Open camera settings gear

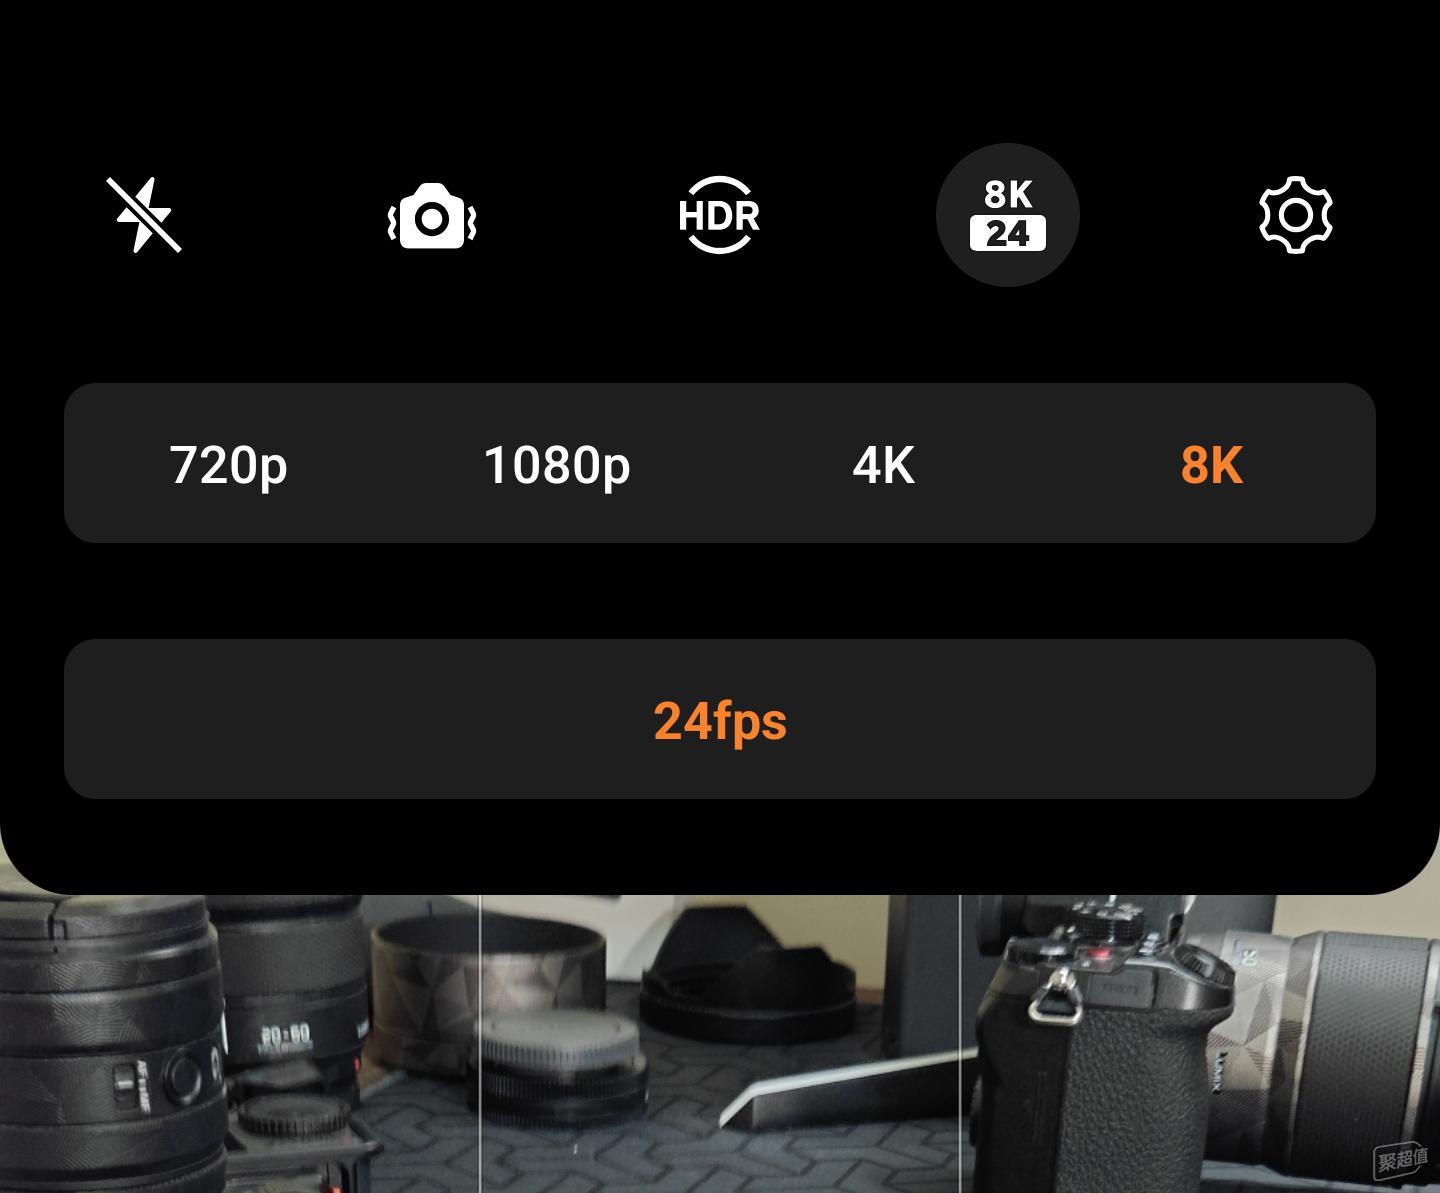1296,215
